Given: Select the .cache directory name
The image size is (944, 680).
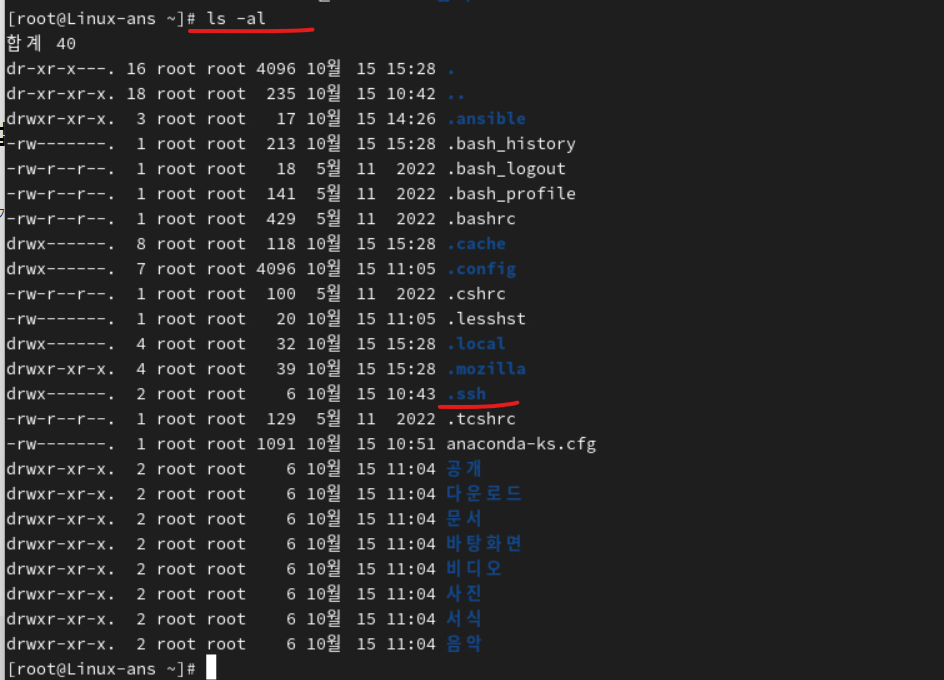Looking at the screenshot, I should tap(476, 244).
